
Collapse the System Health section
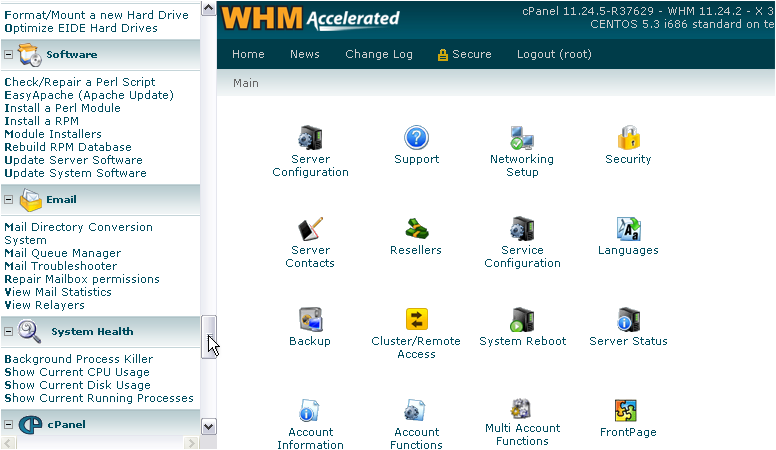(x=8, y=331)
